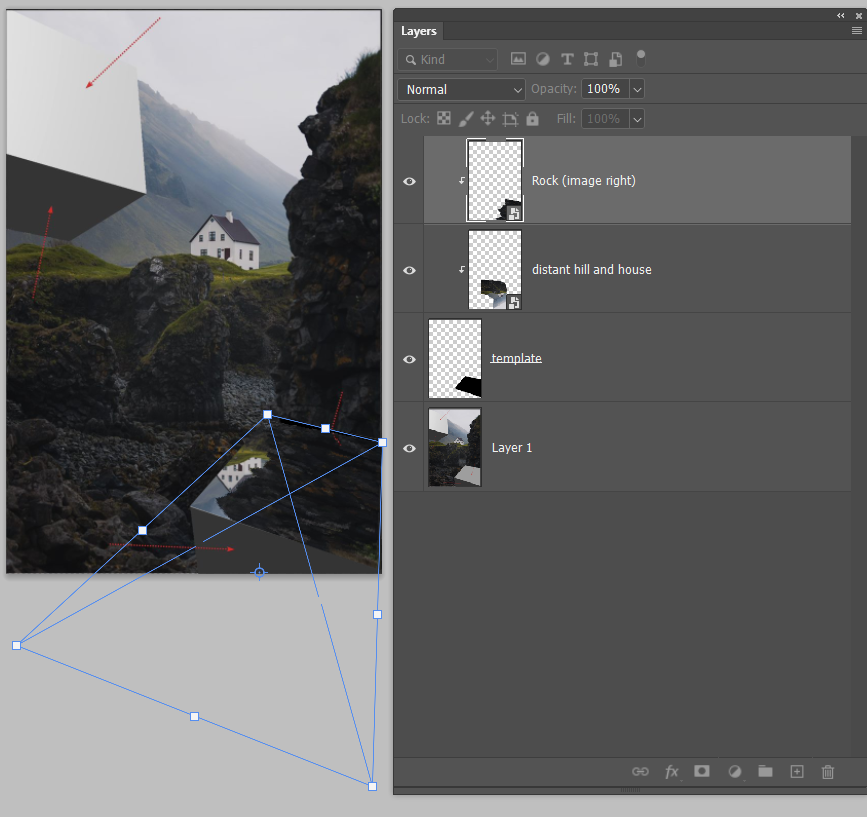Add a layer mask to the selected layer

pos(702,771)
